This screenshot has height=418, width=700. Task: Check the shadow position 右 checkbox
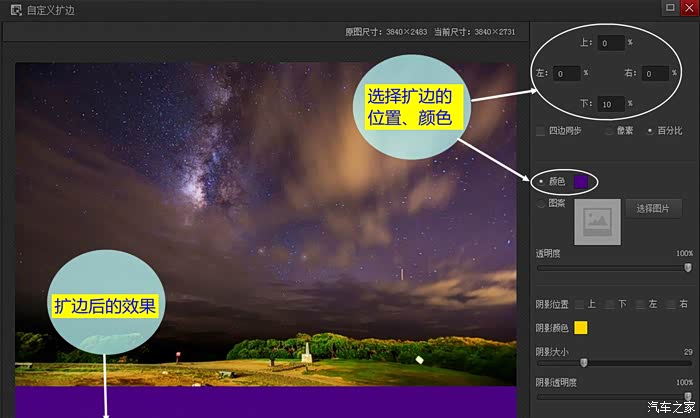(x=673, y=304)
